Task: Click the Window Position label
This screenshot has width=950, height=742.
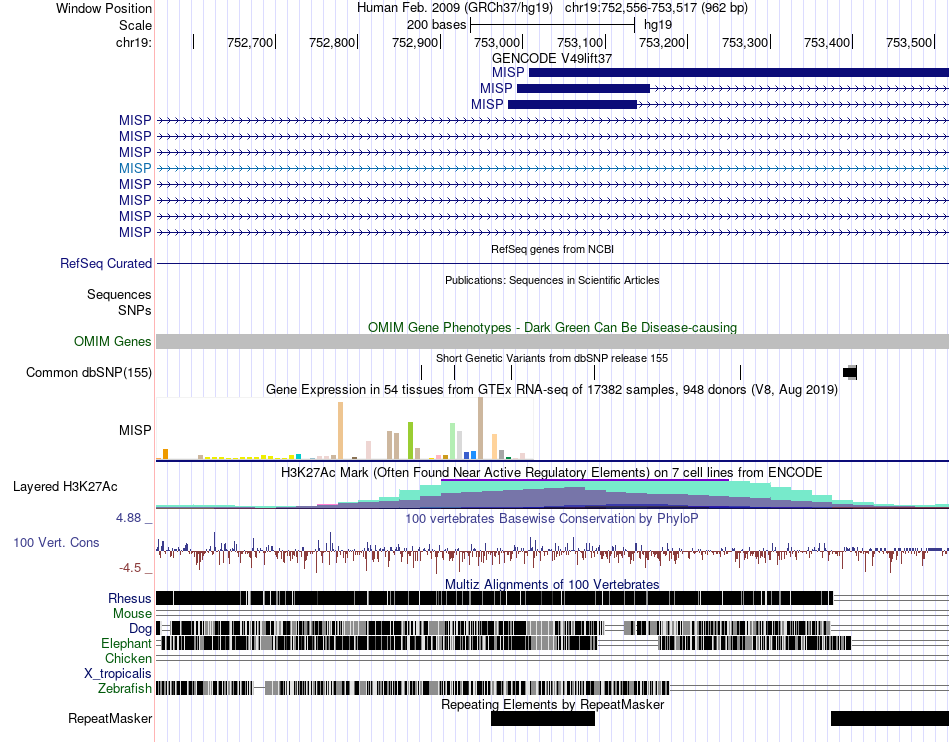Action: click(x=104, y=8)
